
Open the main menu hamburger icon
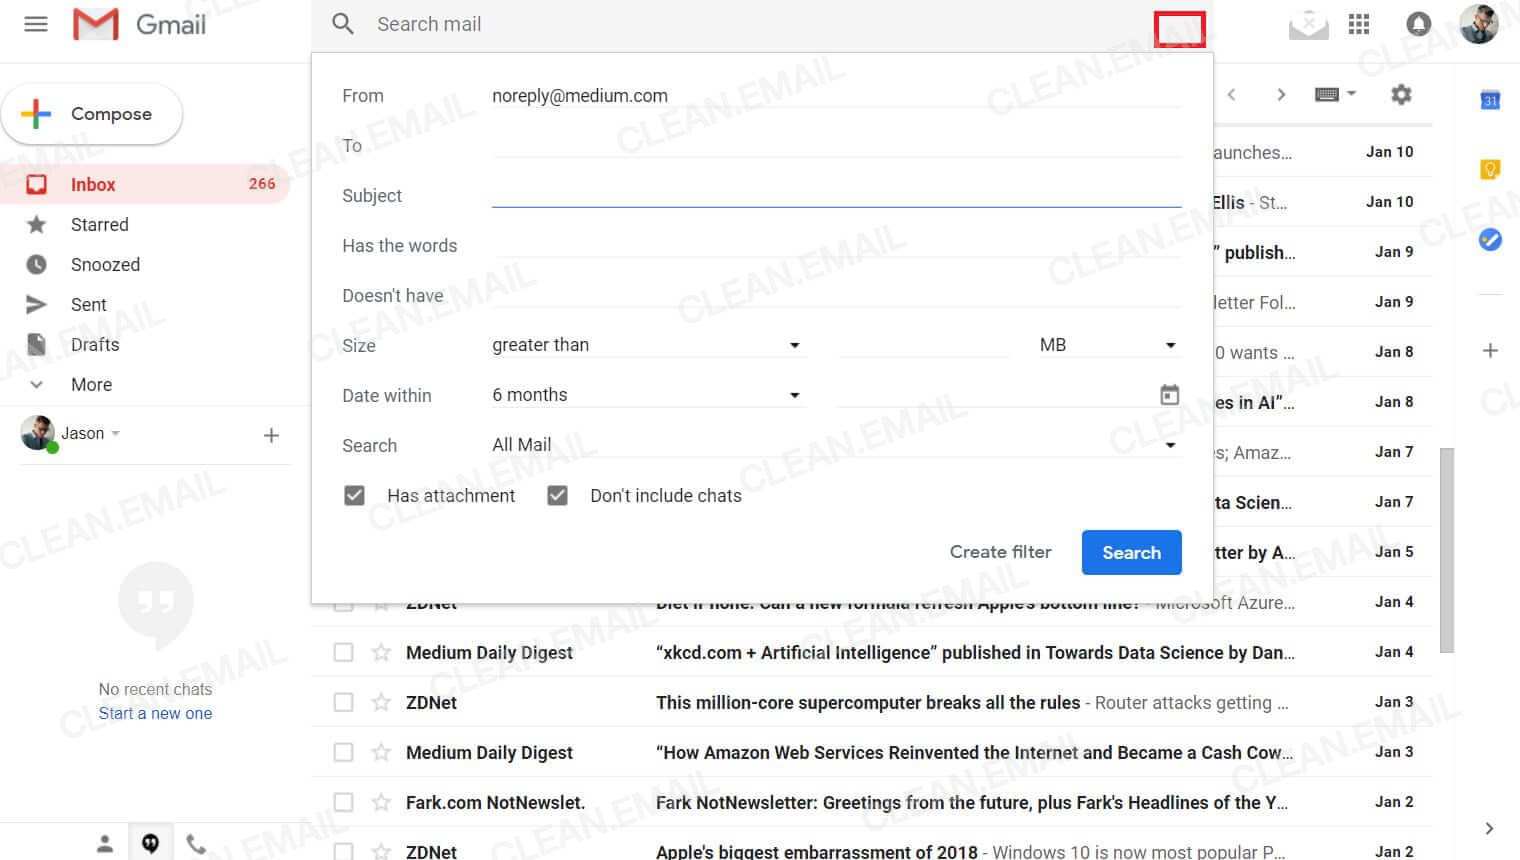[36, 24]
